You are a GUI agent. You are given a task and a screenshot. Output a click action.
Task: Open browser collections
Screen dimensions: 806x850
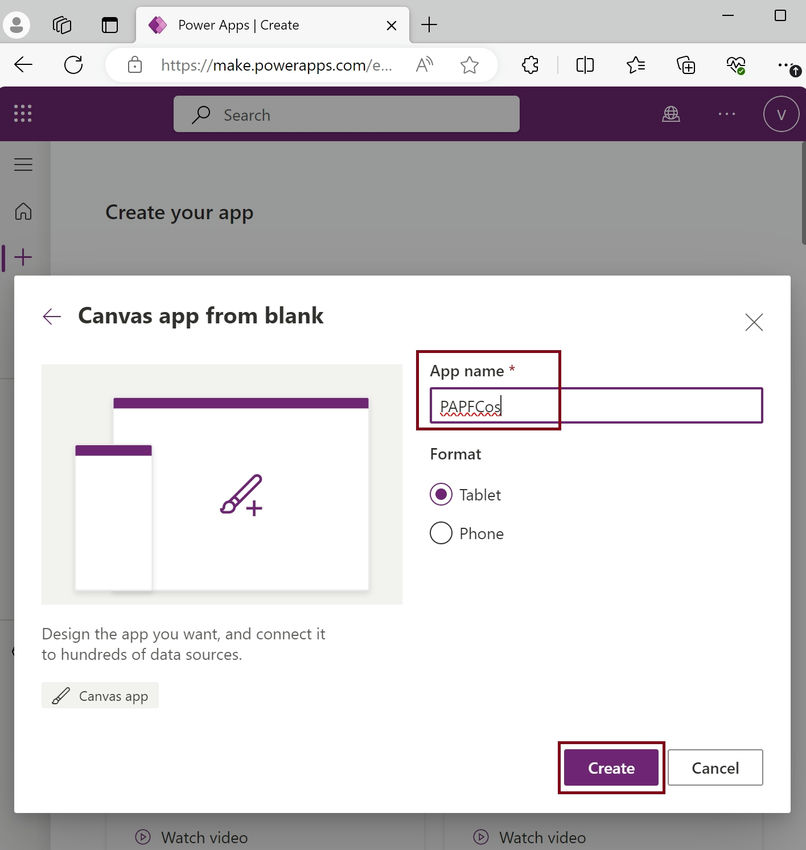point(686,65)
